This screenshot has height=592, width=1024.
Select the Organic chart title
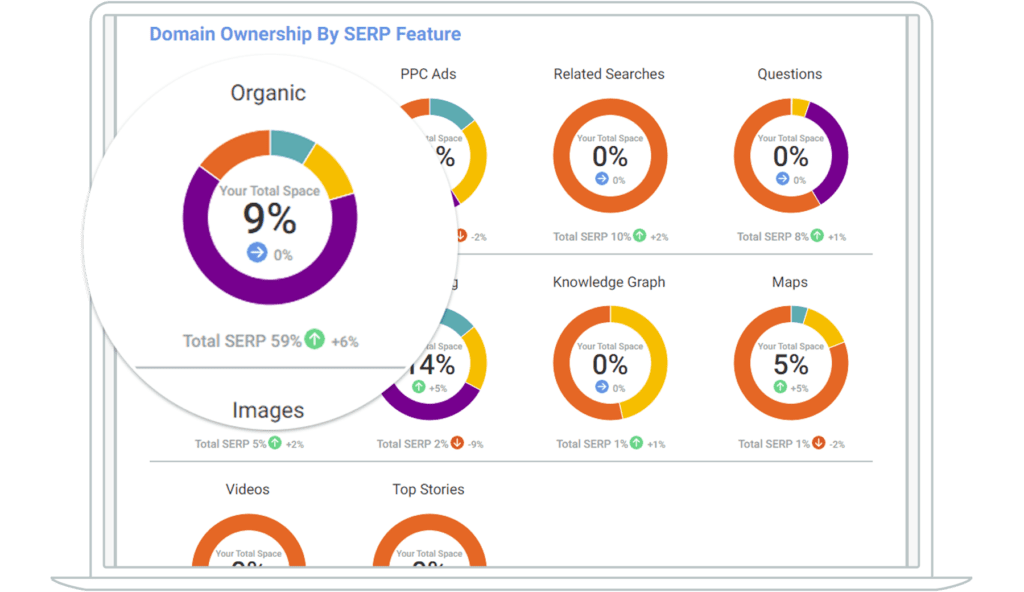[268, 92]
